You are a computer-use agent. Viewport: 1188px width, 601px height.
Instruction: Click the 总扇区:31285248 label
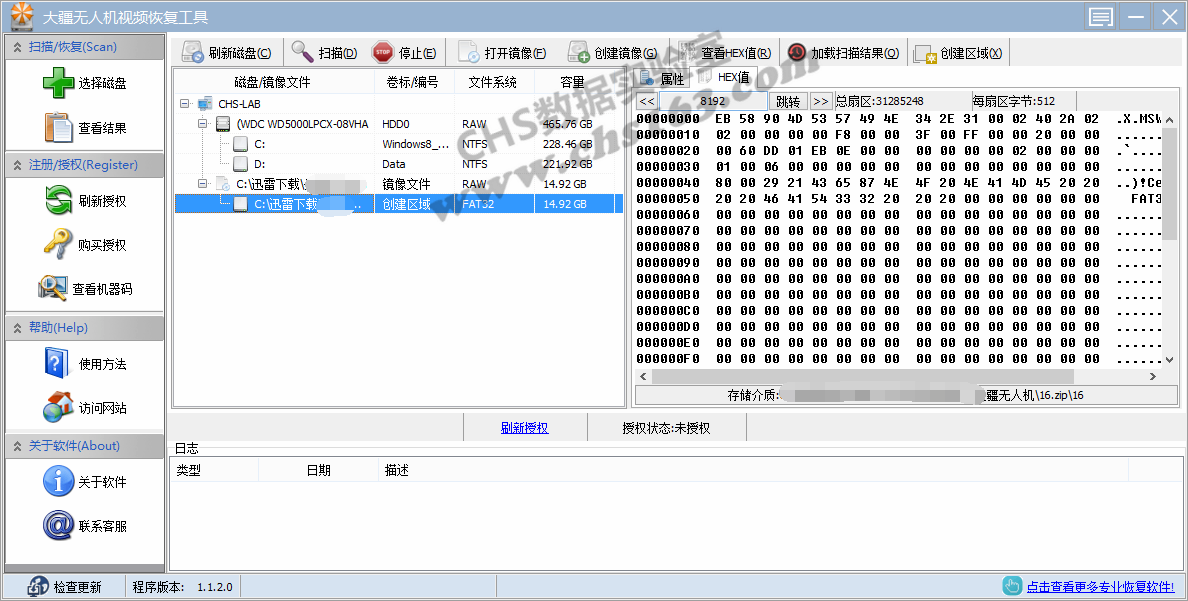[880, 101]
